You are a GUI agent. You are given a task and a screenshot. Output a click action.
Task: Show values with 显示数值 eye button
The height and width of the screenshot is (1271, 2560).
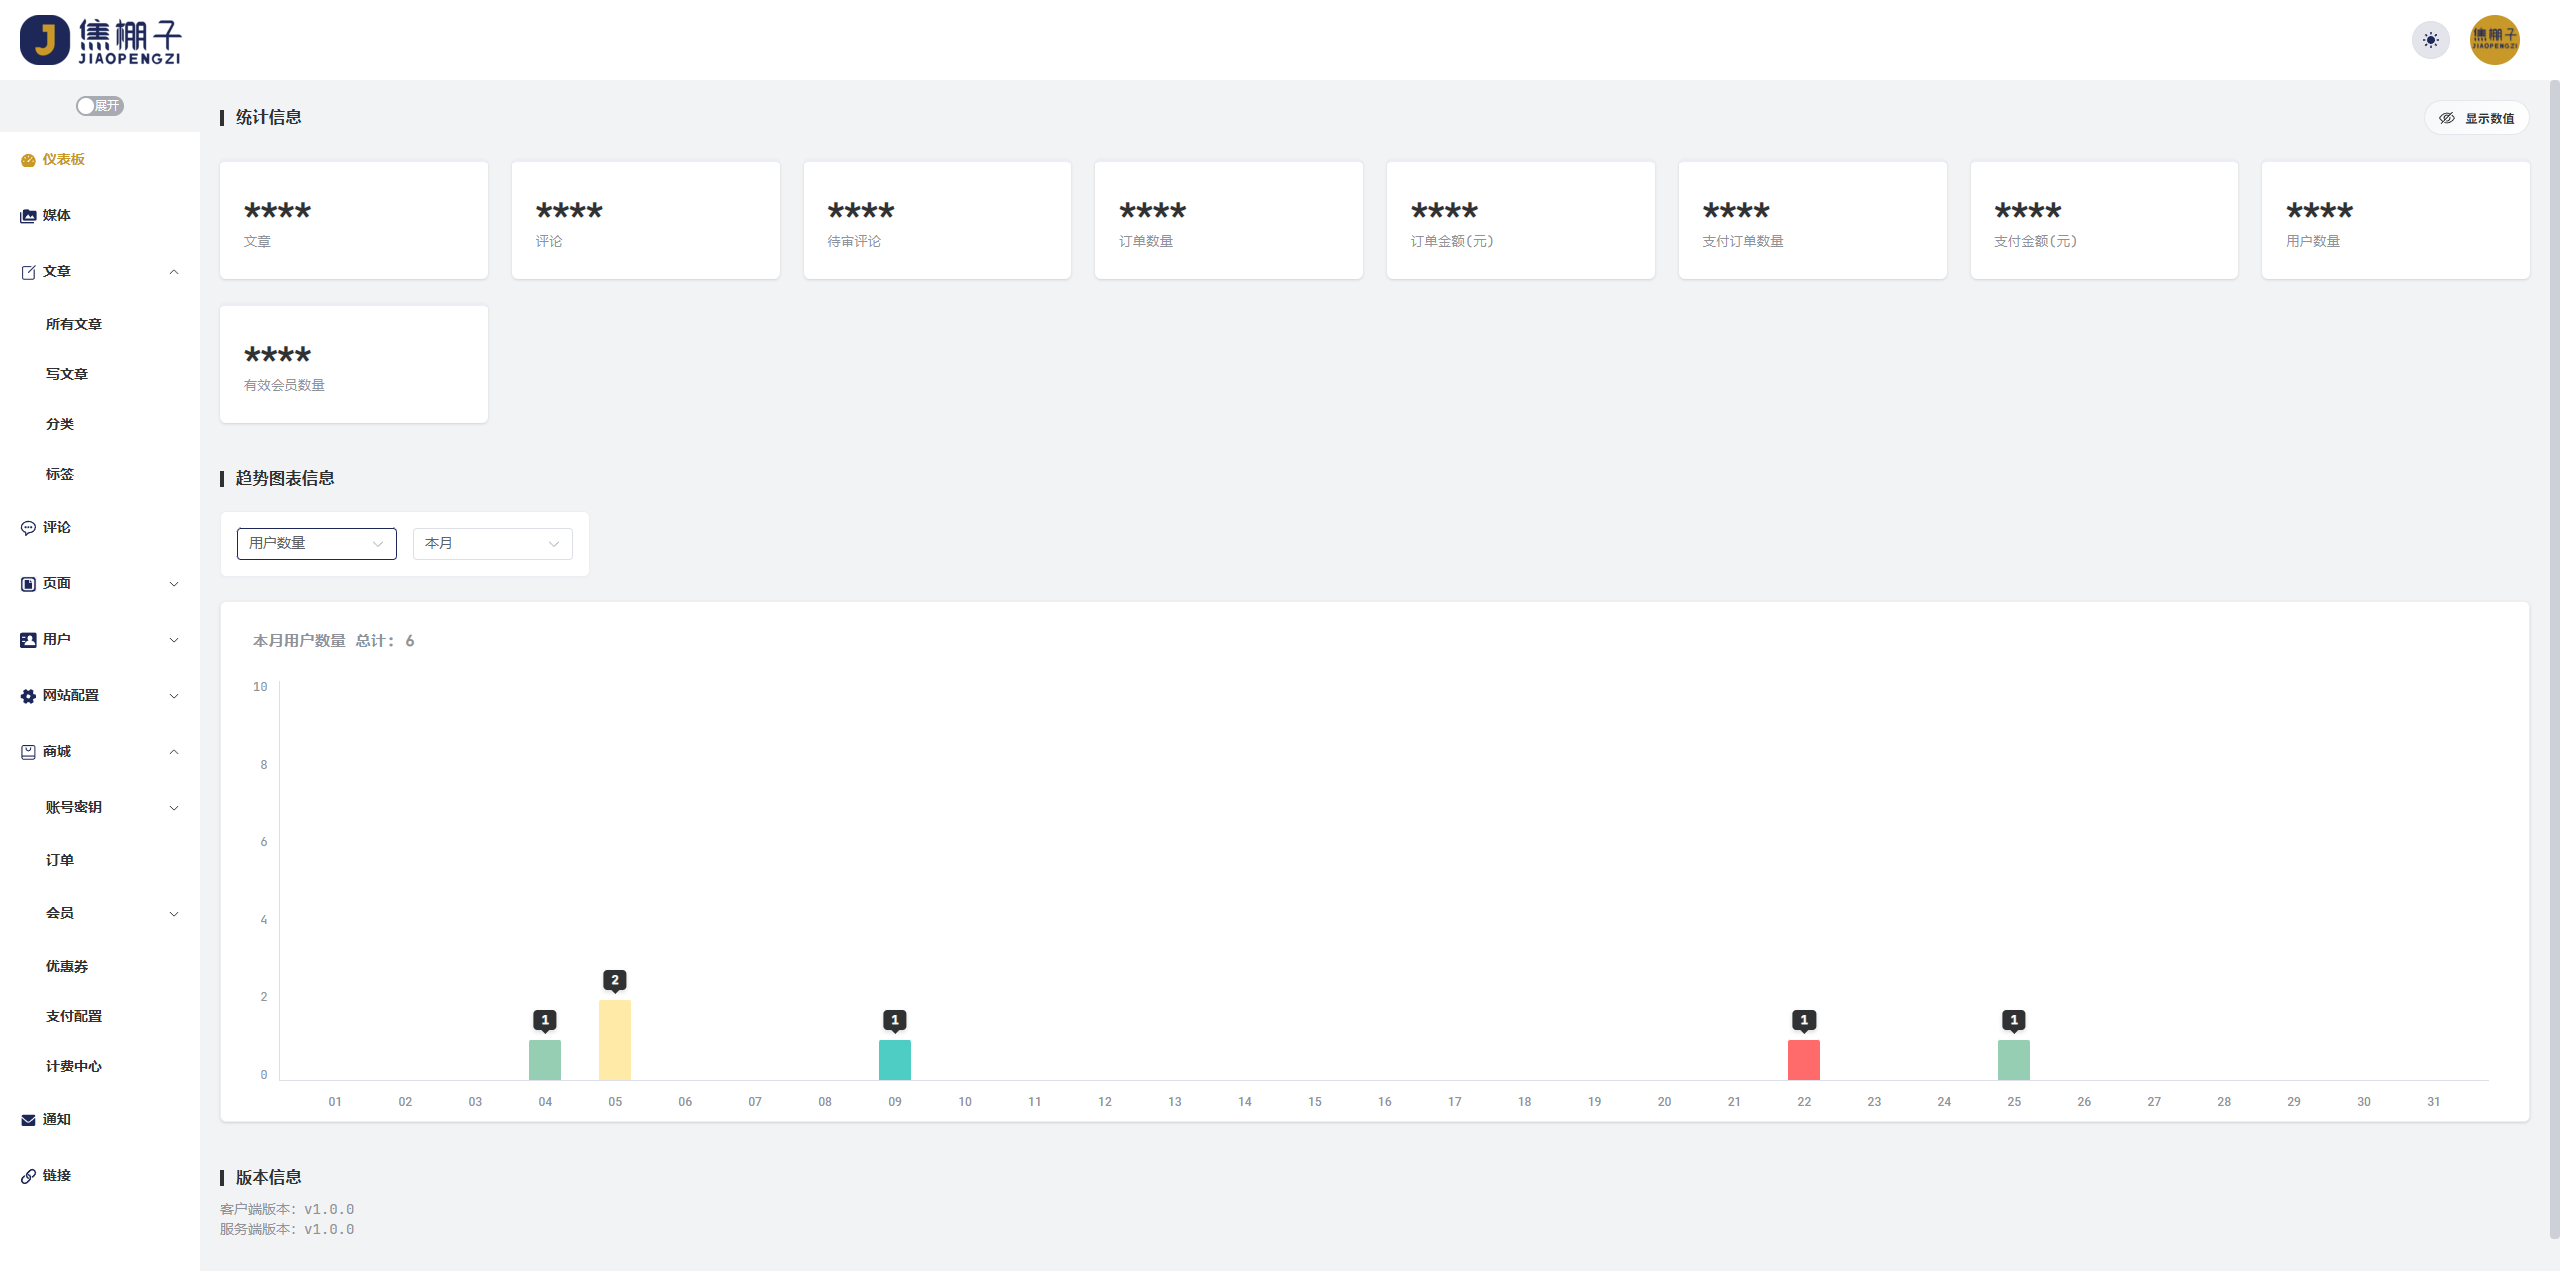[2477, 118]
